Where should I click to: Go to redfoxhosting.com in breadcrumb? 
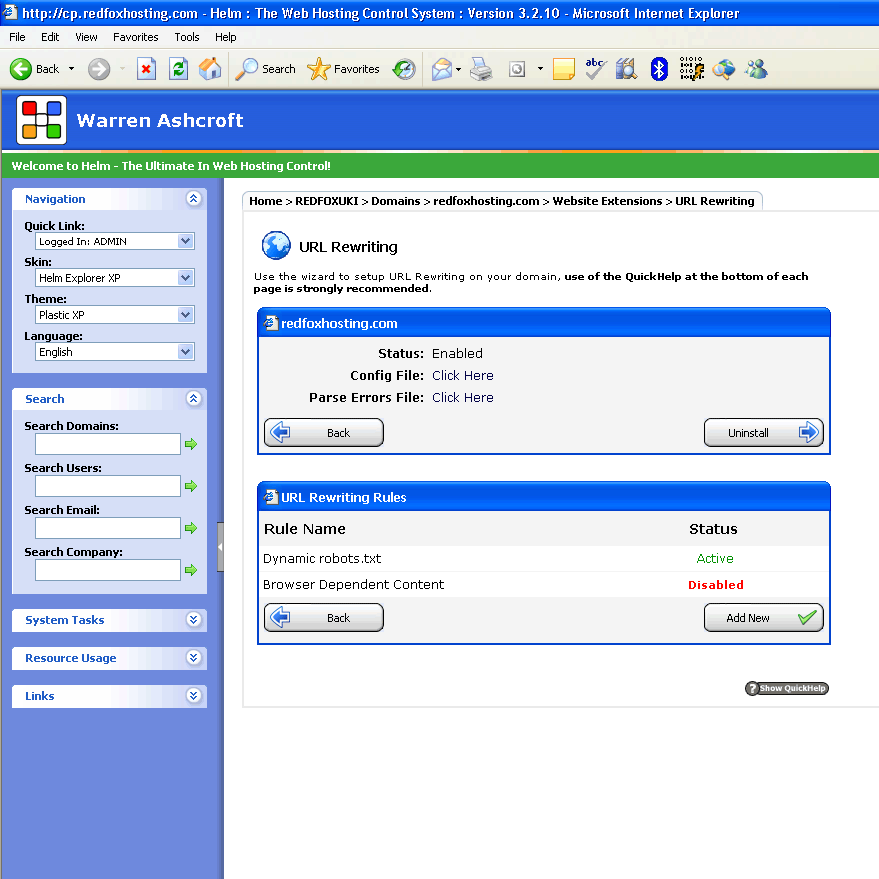[x=486, y=201]
